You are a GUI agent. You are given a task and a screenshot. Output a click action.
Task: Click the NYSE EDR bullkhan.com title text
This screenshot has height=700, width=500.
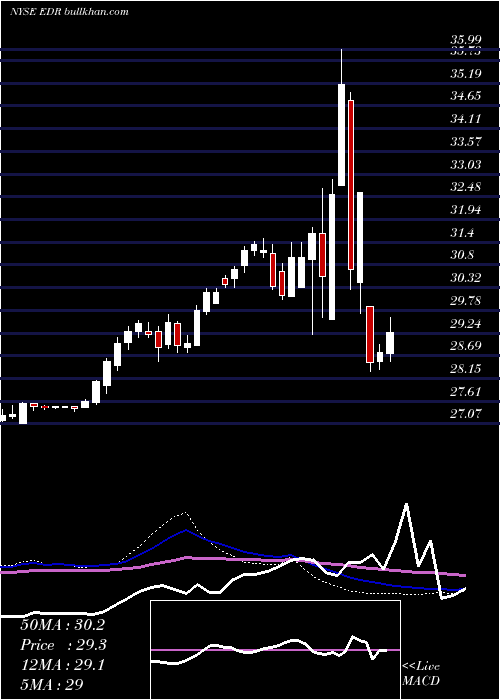coord(69,11)
